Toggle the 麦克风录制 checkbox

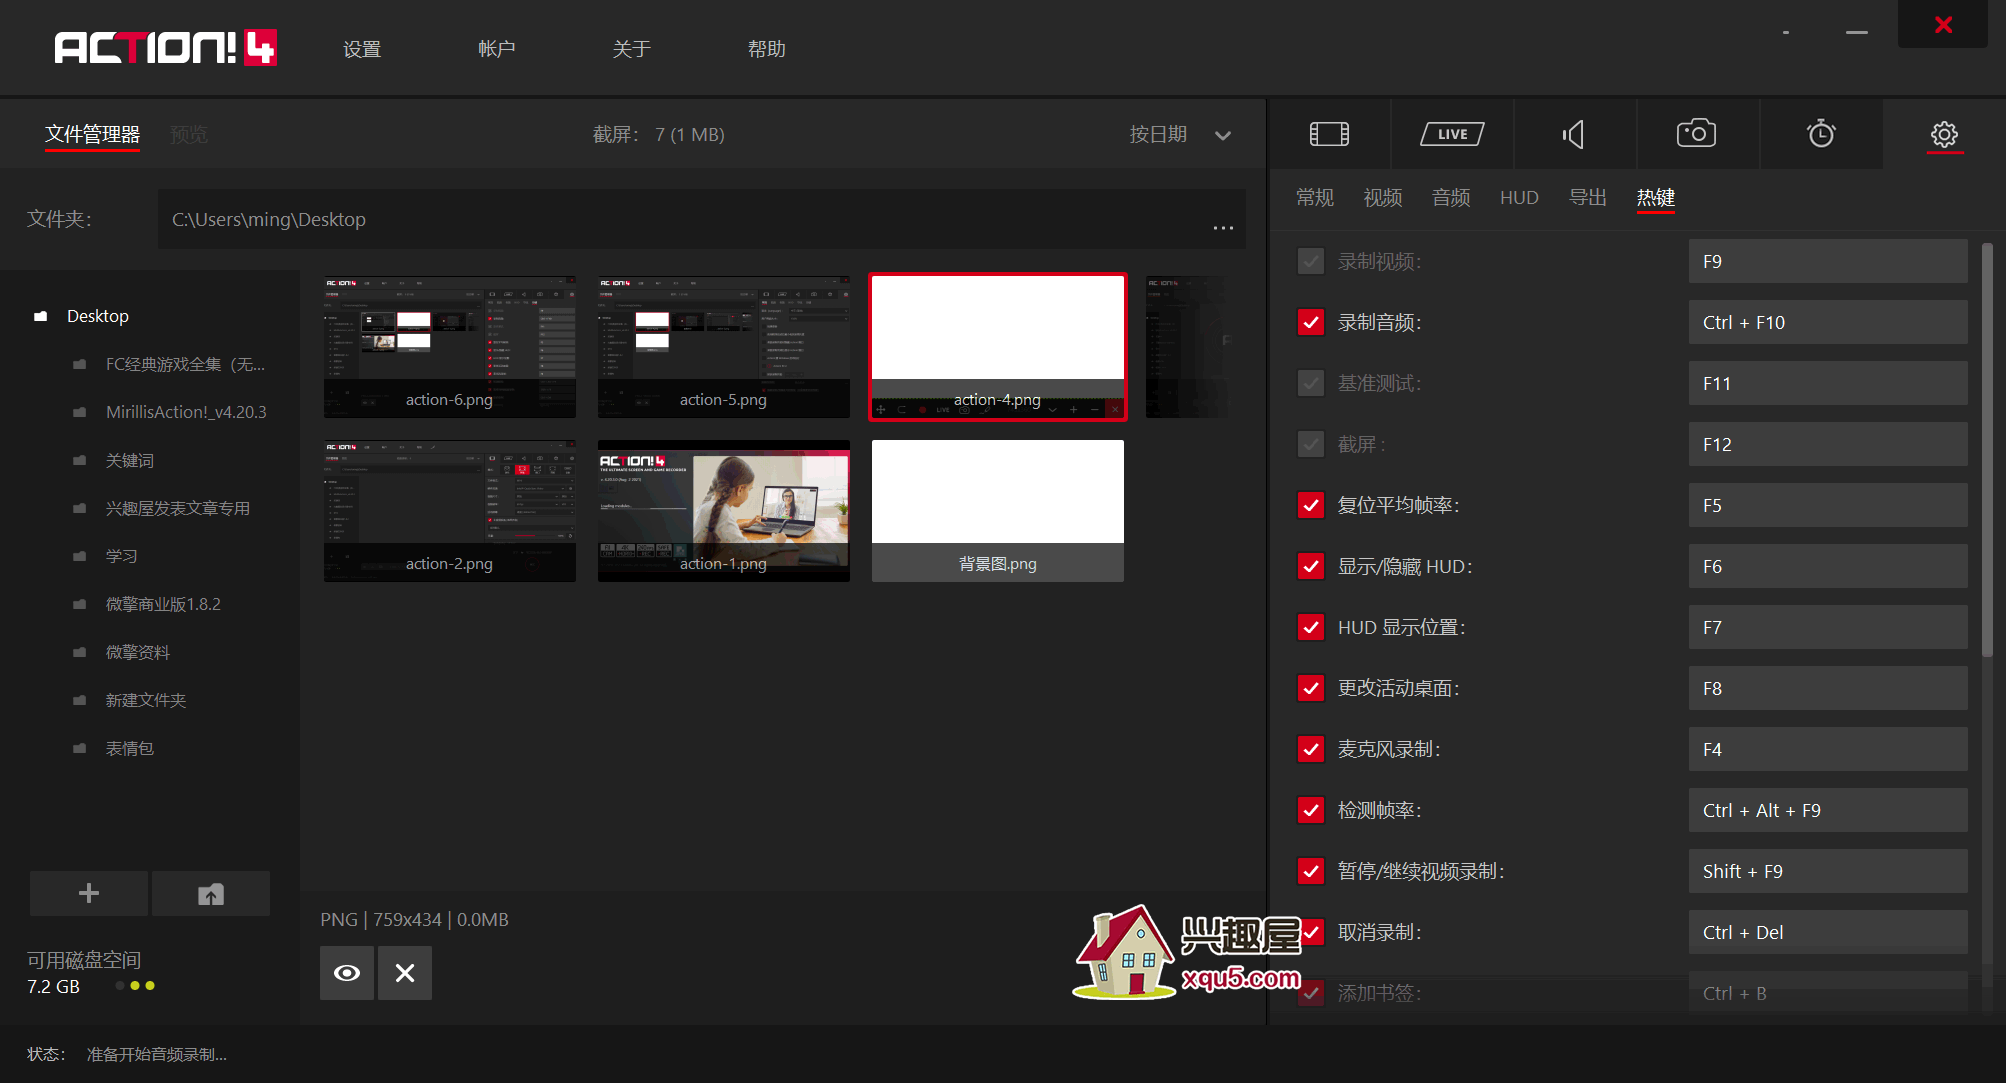(1311, 749)
